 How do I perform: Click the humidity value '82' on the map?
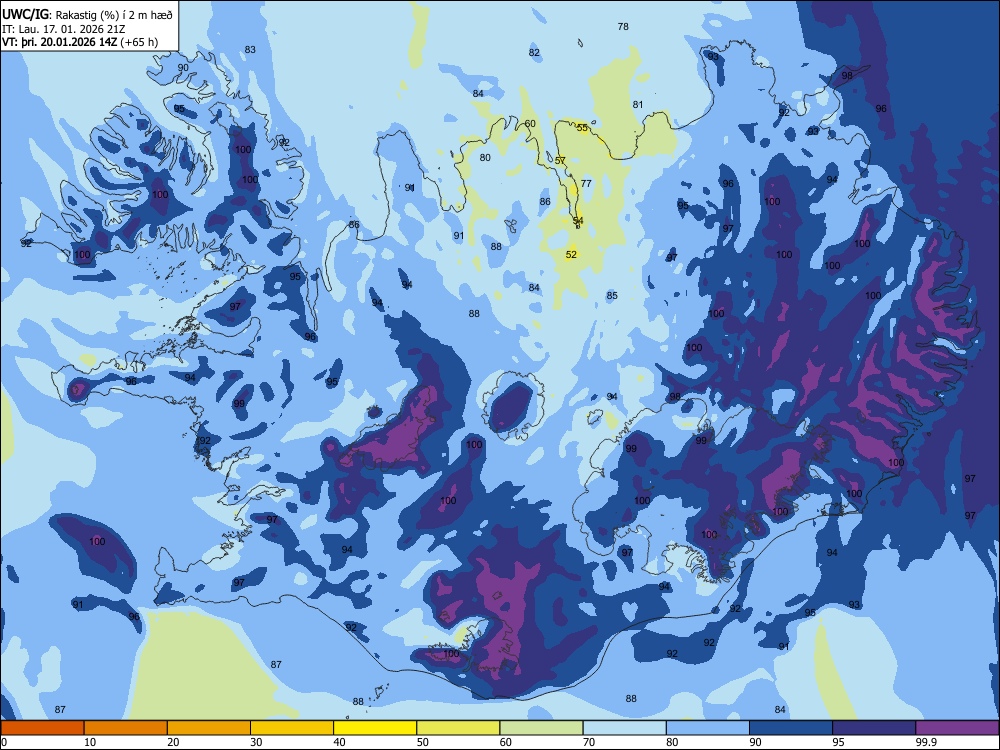[534, 52]
